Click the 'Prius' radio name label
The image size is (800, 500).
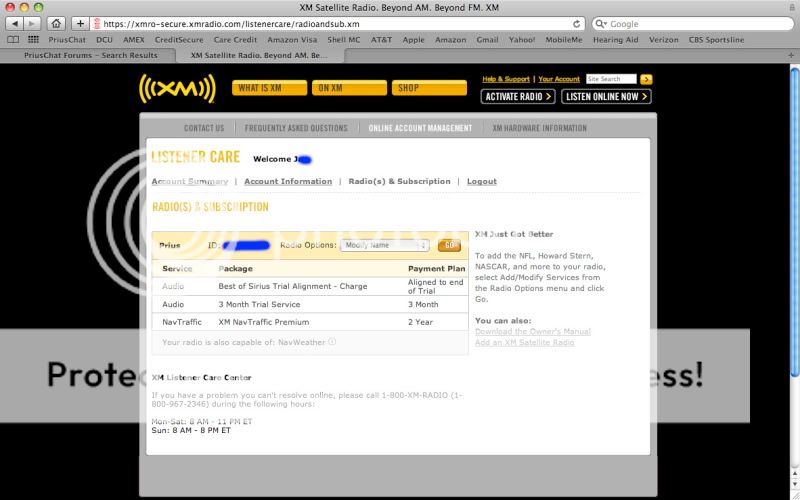pos(169,245)
